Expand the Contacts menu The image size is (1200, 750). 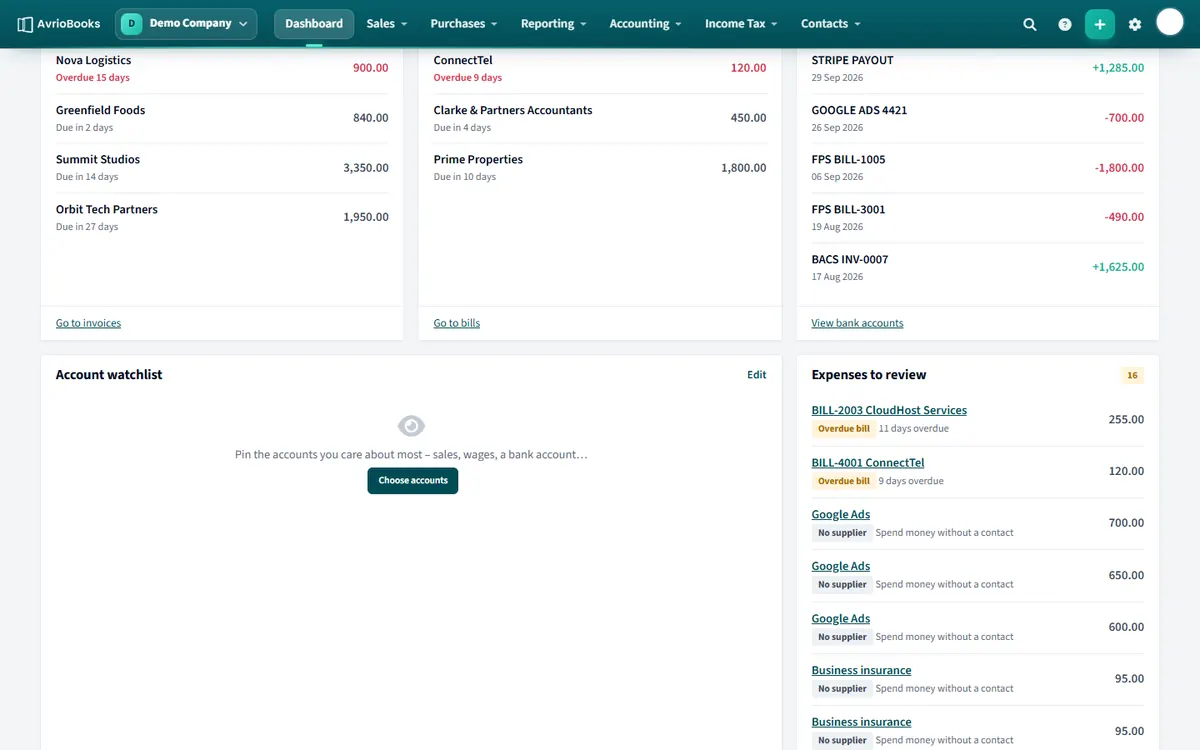830,24
